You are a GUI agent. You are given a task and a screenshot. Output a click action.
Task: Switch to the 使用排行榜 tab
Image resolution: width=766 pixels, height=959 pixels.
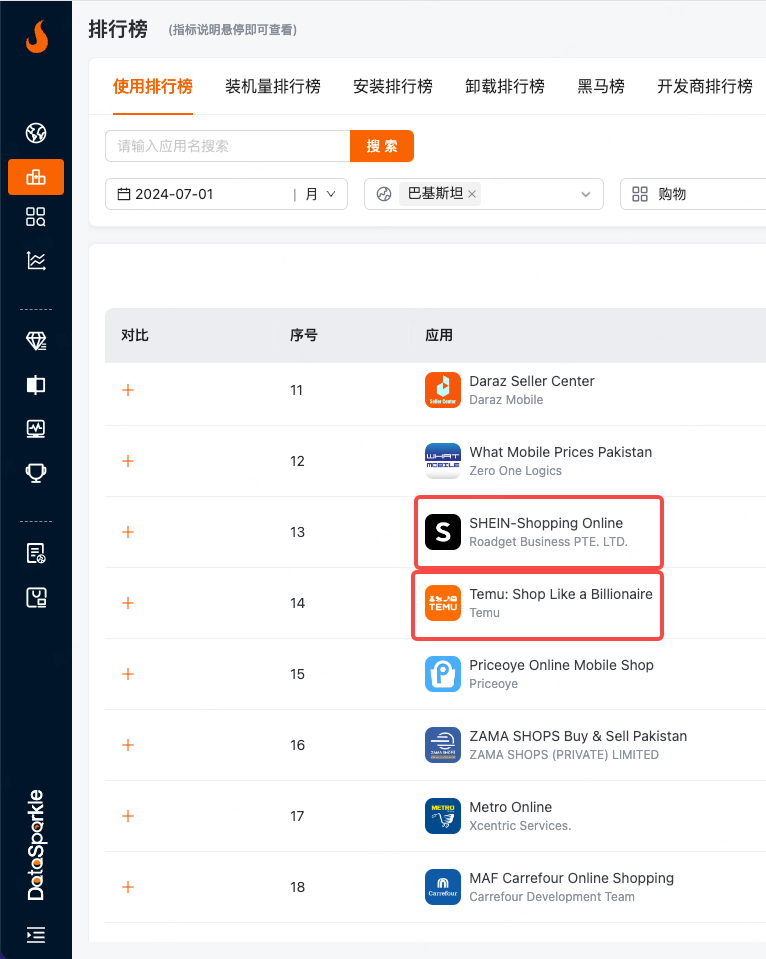click(153, 86)
